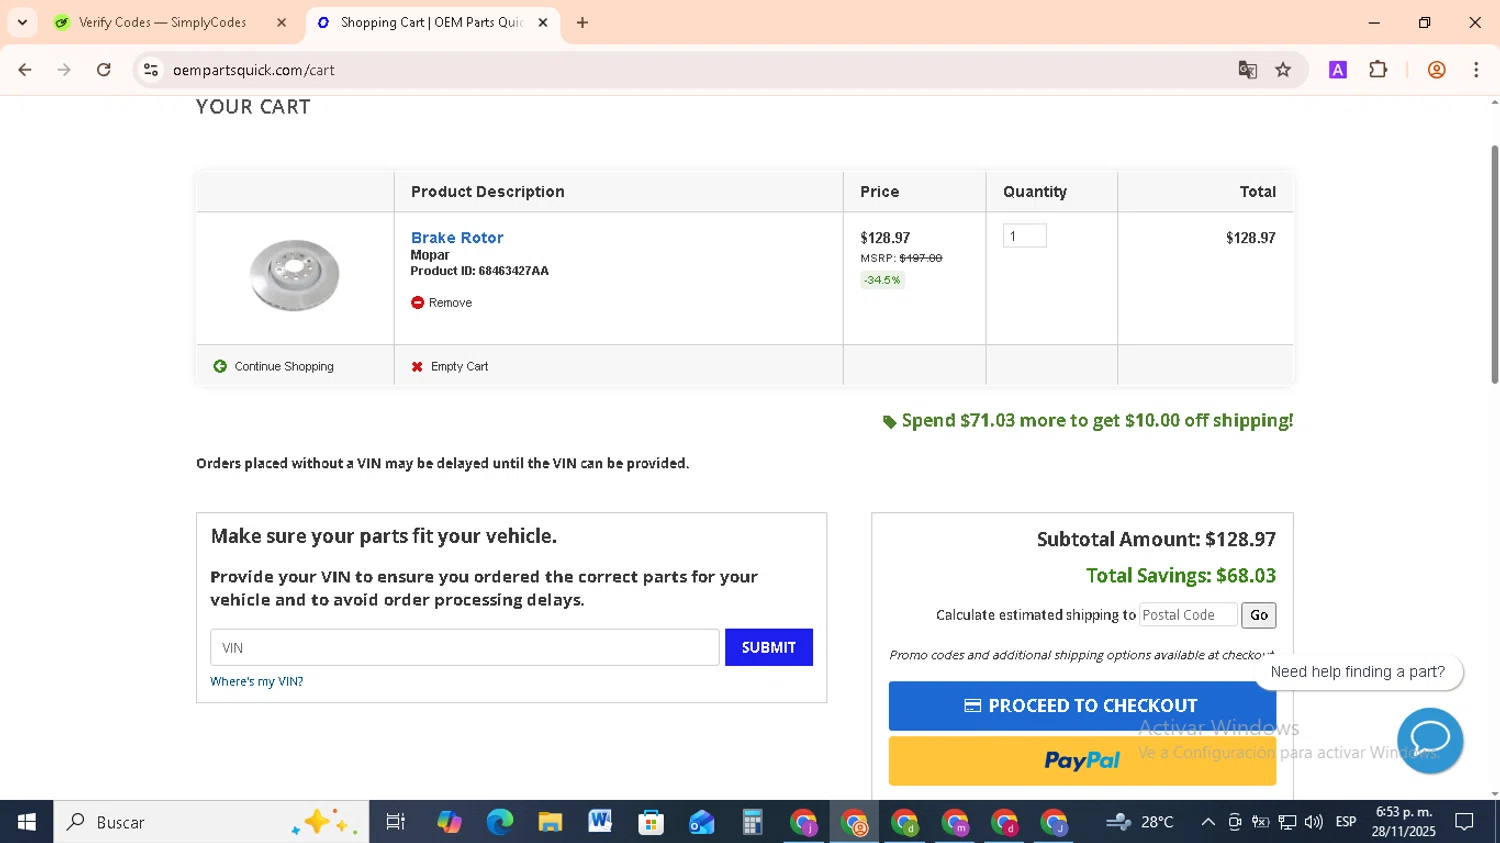This screenshot has height=843, width=1500.
Task: Open the Windows notification center
Action: (x=1464, y=822)
